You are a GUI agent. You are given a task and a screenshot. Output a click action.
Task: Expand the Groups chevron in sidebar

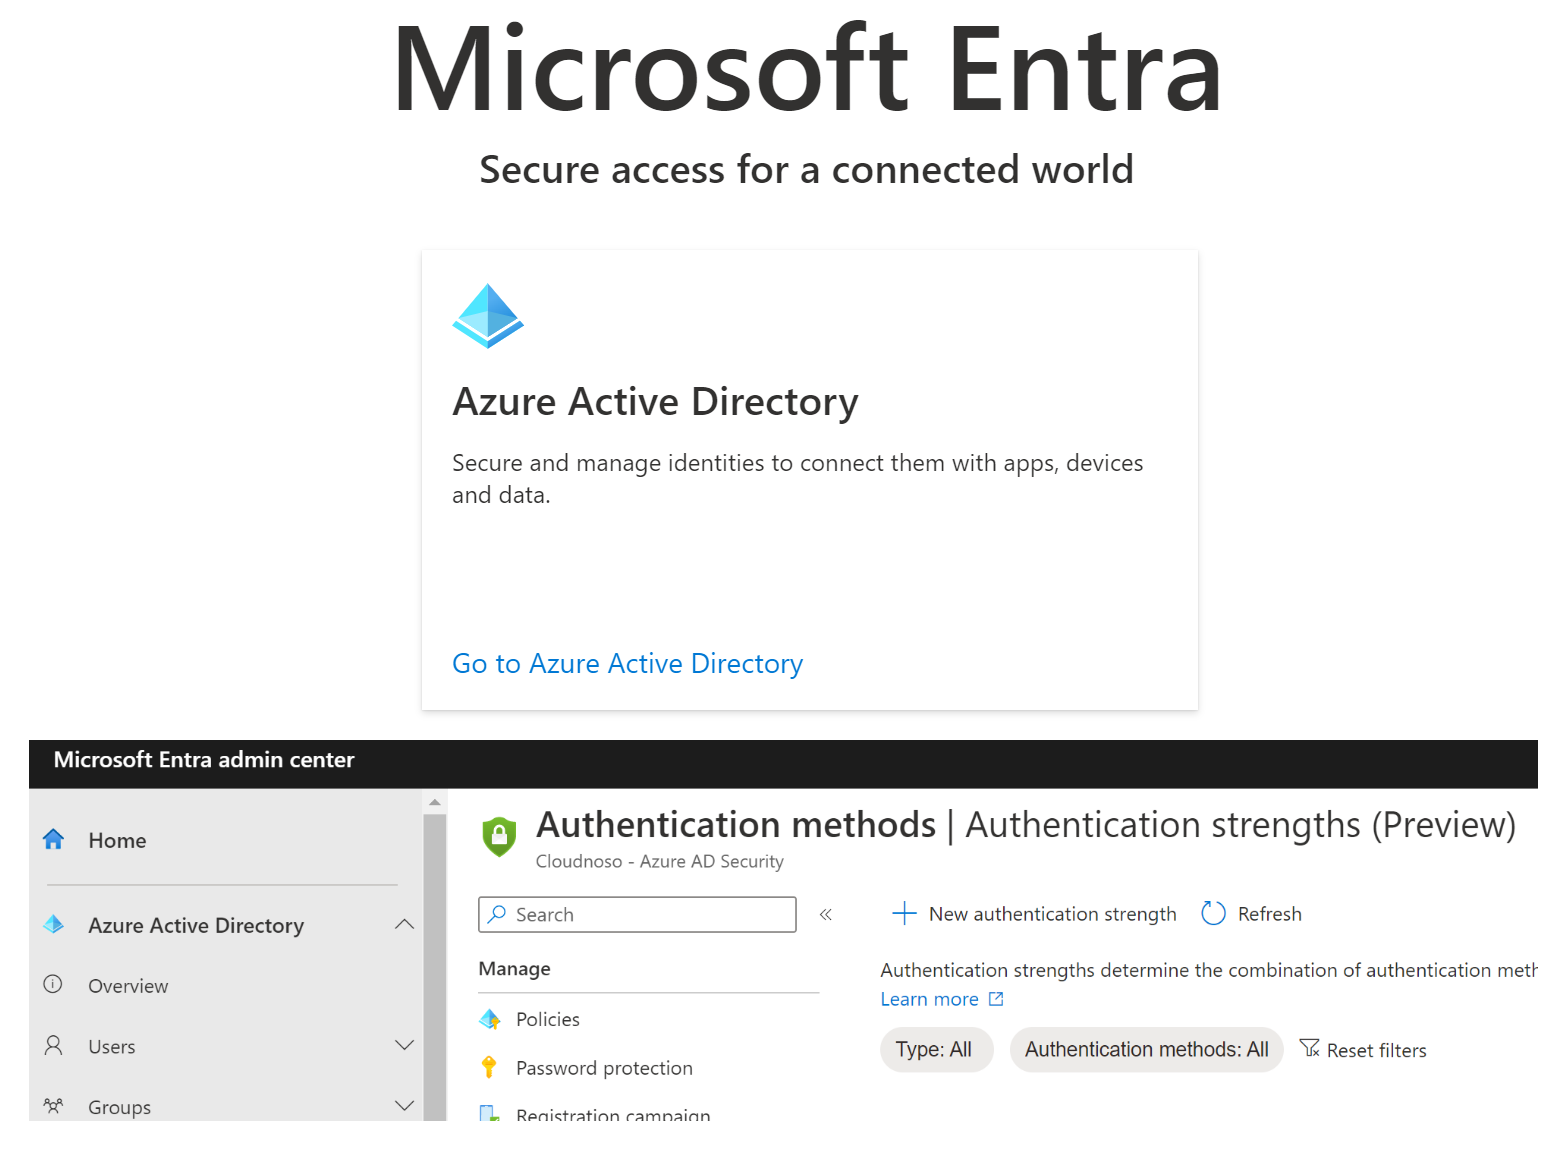tap(404, 1106)
